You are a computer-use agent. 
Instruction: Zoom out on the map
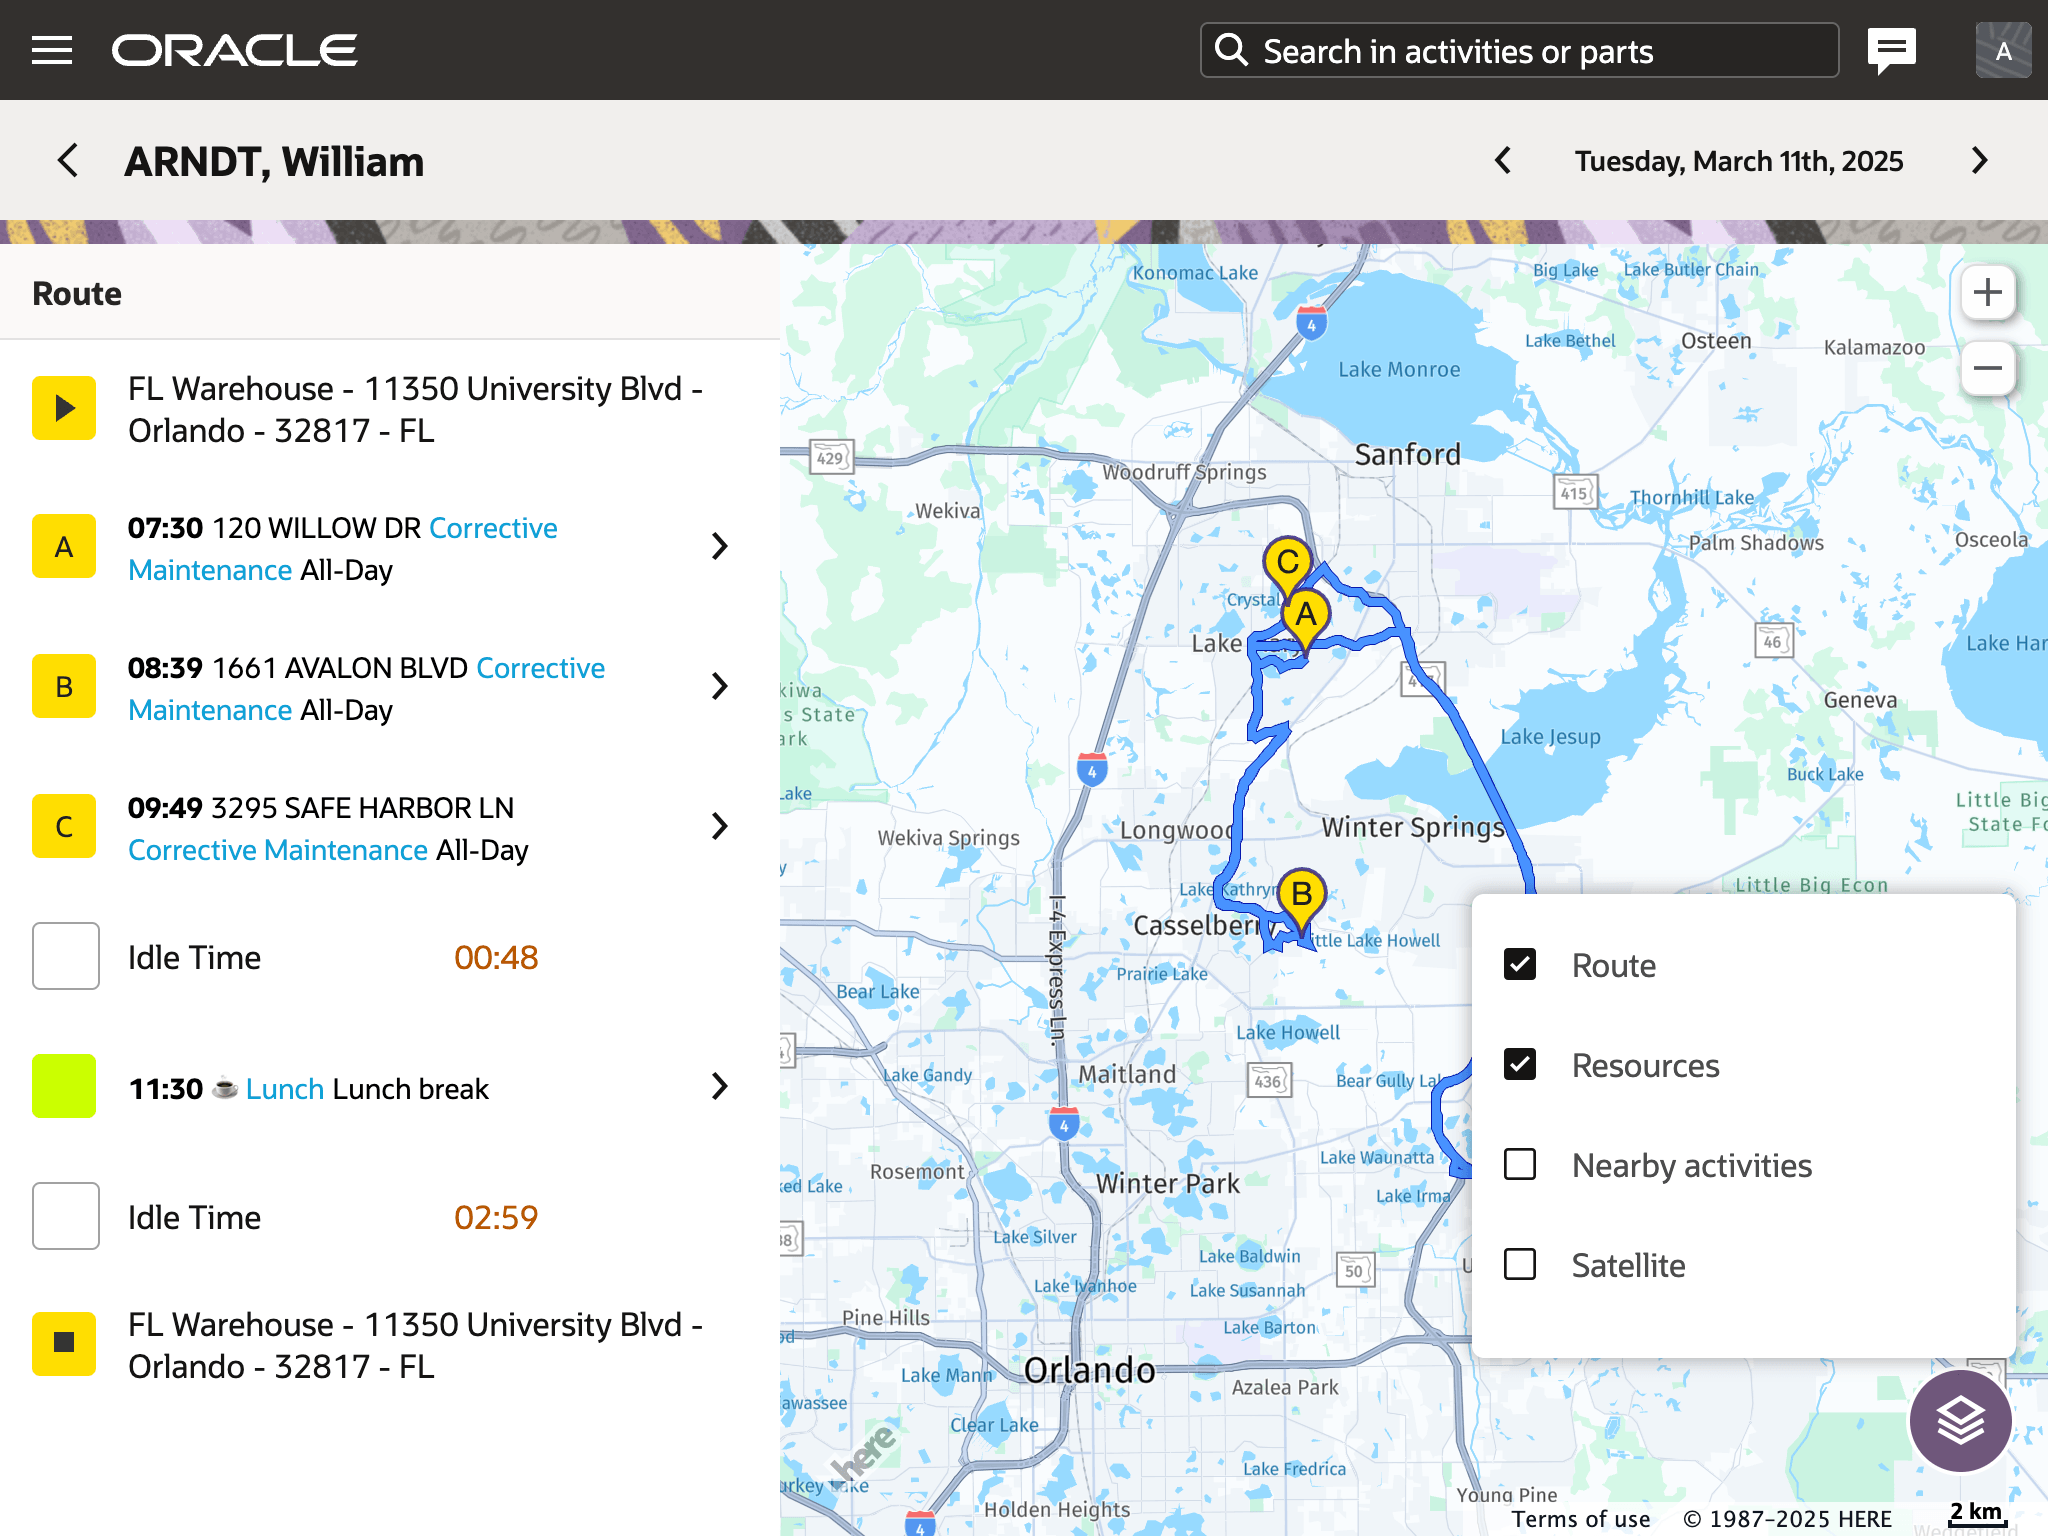coord(1987,368)
